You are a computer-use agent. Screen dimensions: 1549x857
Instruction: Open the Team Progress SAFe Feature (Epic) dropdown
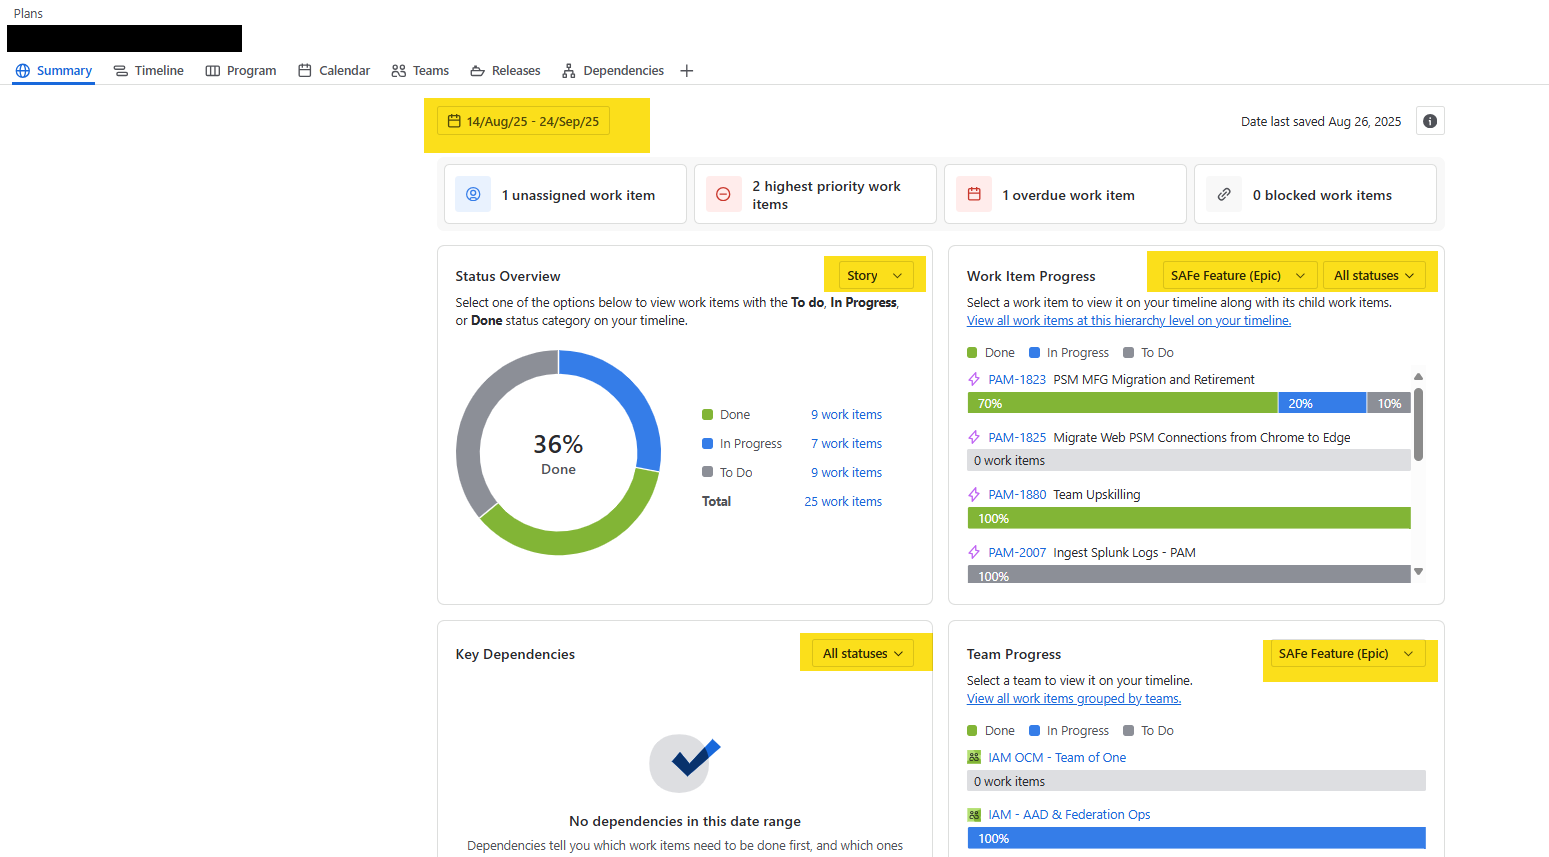1347,653
